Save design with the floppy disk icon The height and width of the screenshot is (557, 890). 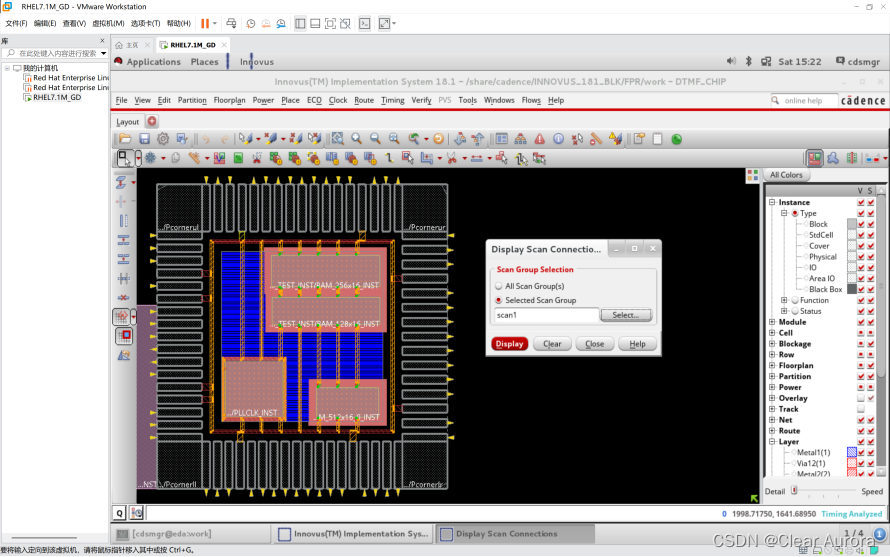coord(144,139)
